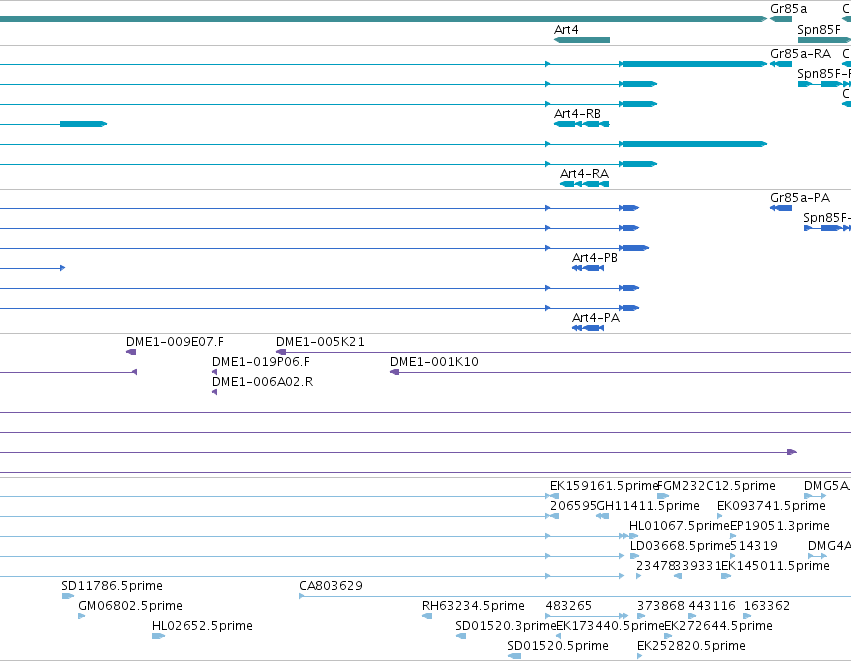Click the 373868 EST label

[x=661, y=606]
